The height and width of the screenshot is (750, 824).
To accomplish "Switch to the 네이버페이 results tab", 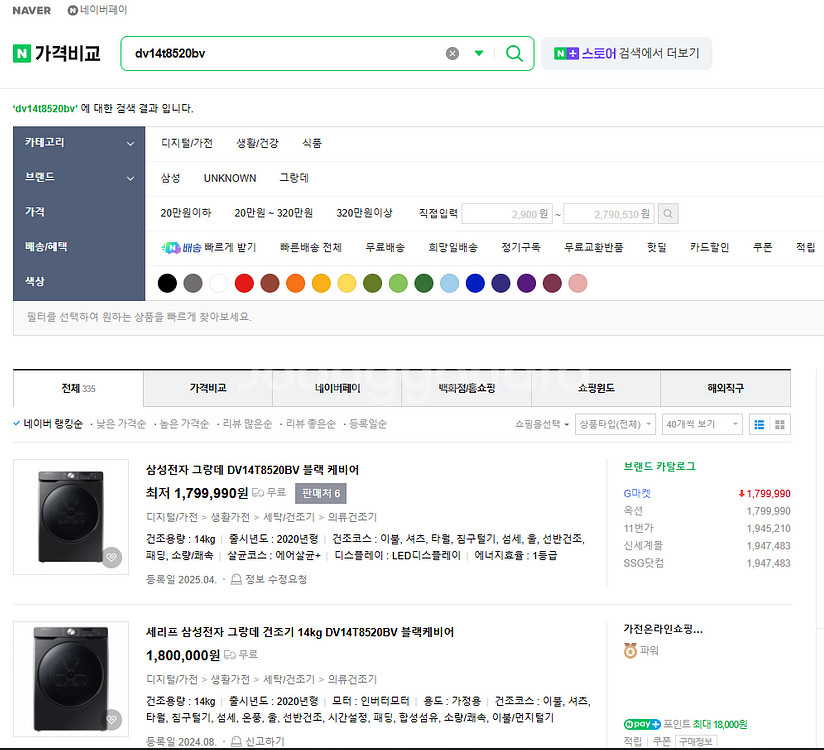I will [337, 388].
